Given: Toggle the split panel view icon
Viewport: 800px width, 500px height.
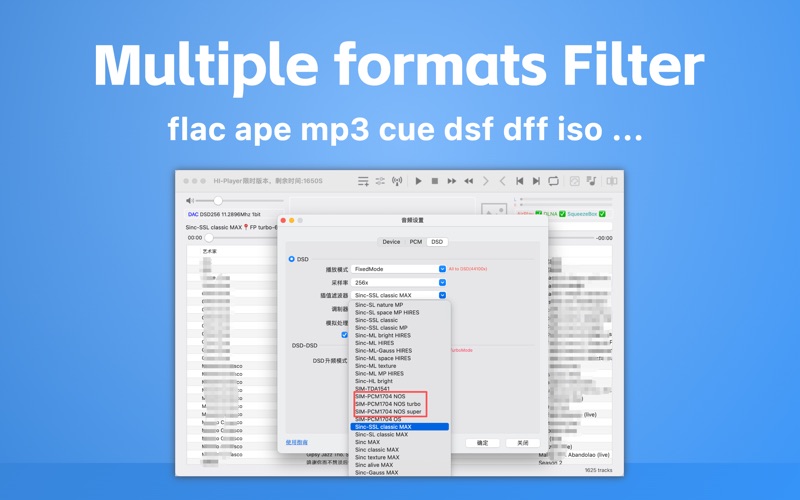Looking at the screenshot, I should 612,181.
